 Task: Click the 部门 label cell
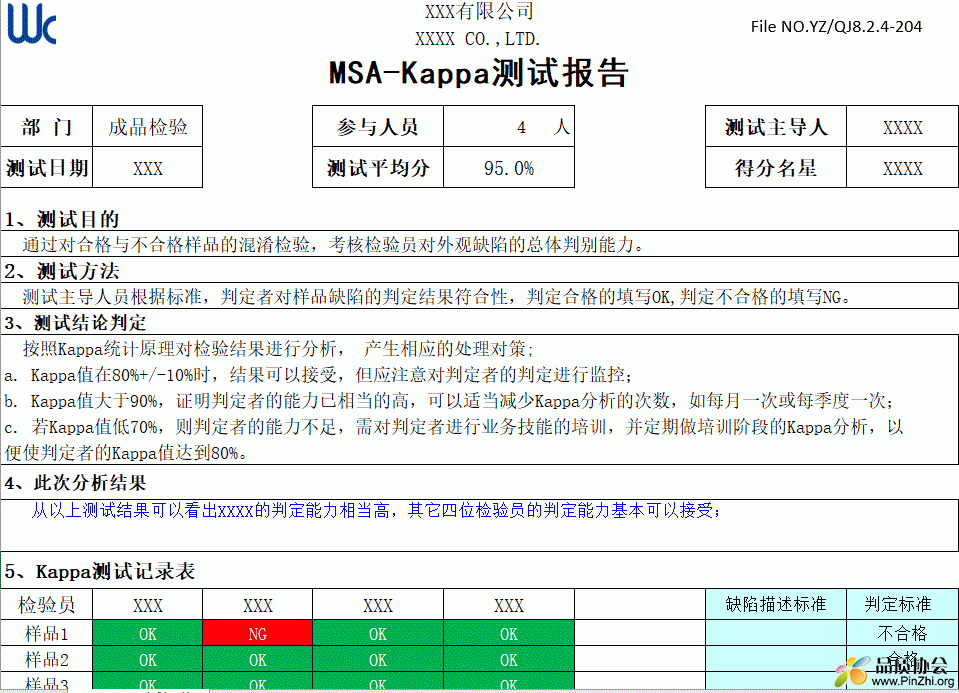(x=46, y=127)
